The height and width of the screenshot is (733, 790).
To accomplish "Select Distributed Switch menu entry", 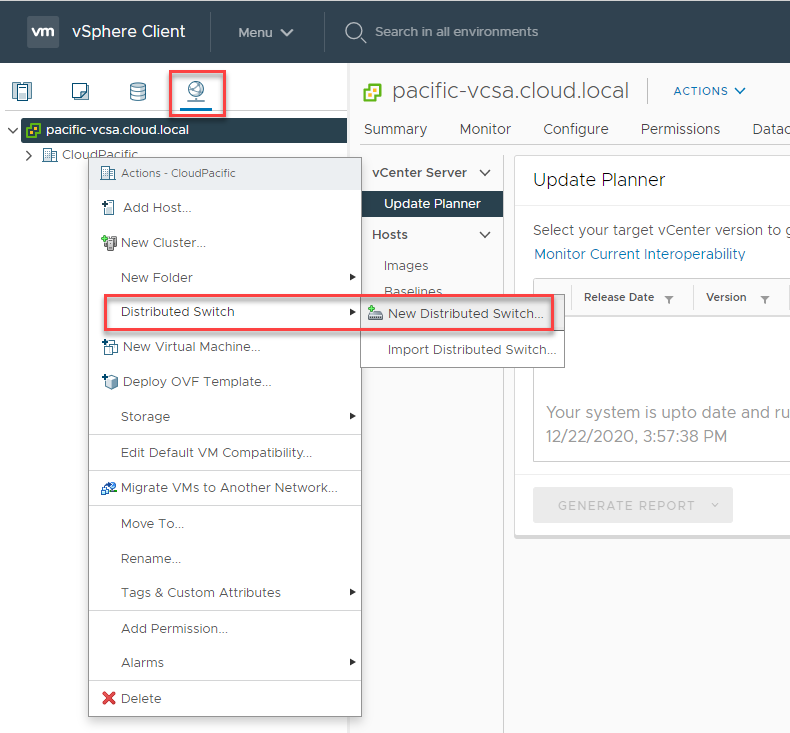I will click(225, 312).
